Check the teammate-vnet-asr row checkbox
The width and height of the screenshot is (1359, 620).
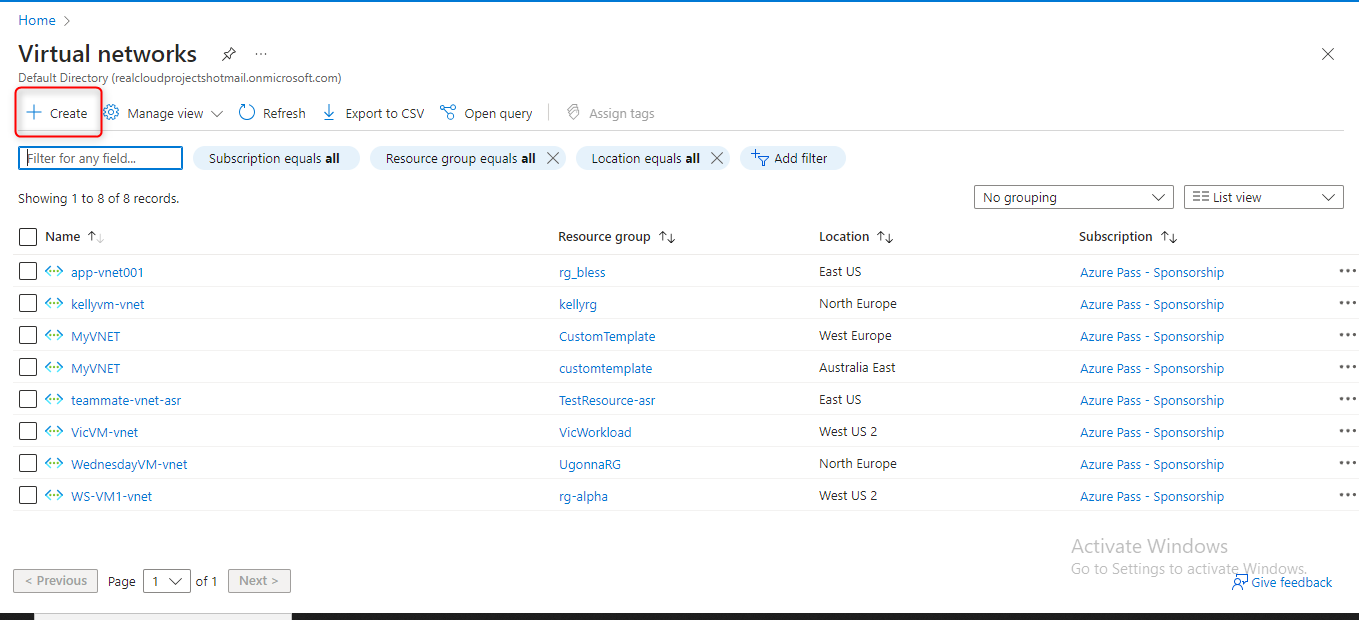pos(28,399)
